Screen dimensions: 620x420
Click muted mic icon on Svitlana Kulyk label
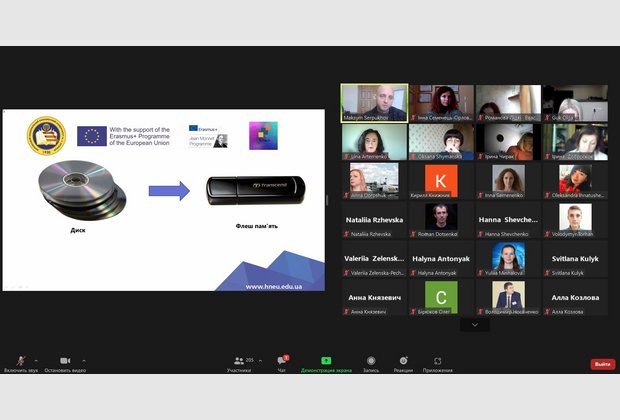[548, 273]
